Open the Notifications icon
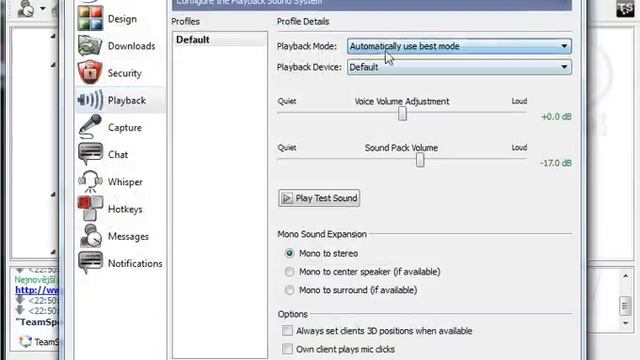 coord(90,263)
